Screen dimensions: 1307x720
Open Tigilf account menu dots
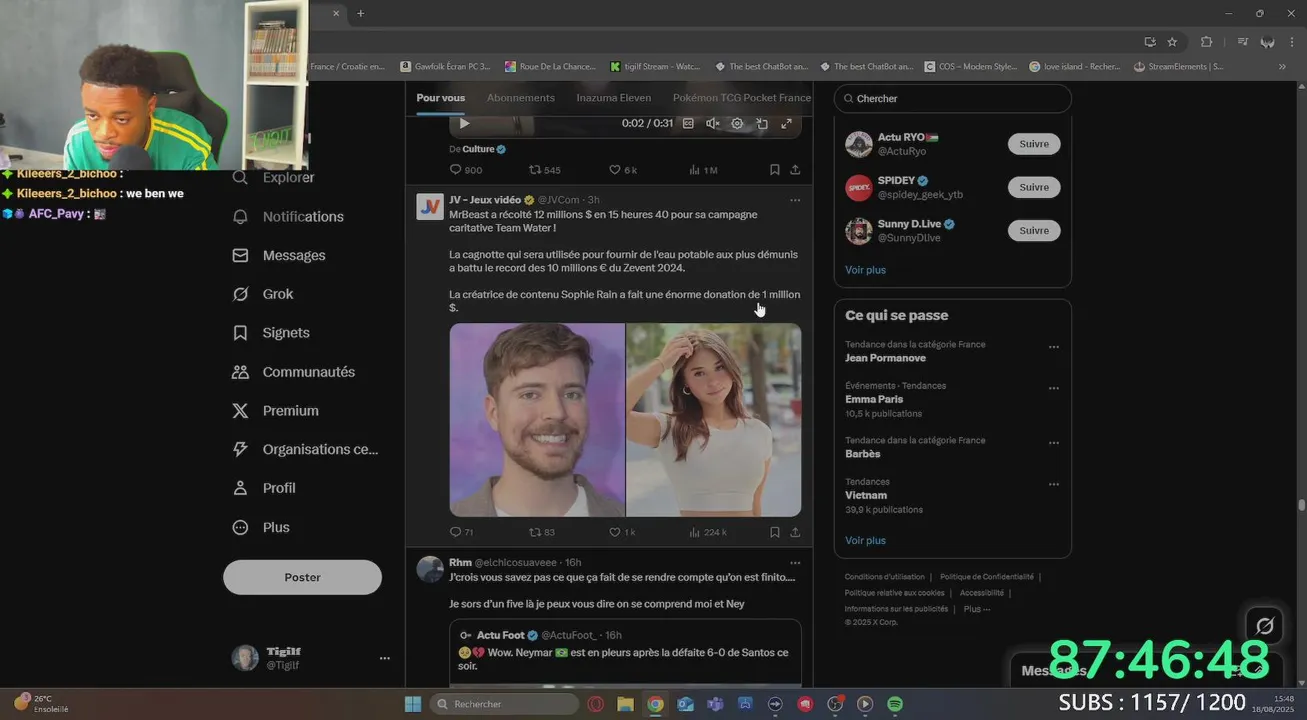pyautogui.click(x=384, y=658)
